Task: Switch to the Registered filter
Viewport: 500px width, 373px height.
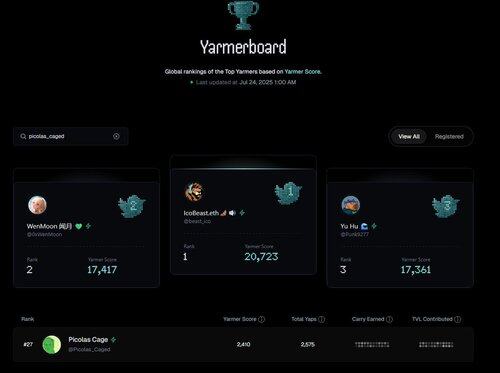Action: [449, 136]
